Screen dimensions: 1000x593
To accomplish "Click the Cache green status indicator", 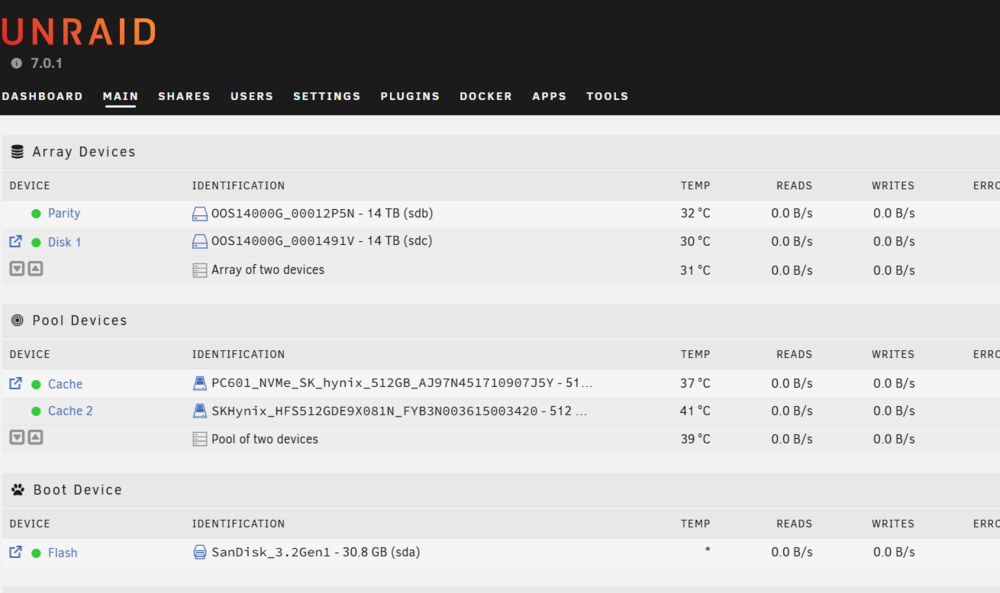I will [36, 384].
